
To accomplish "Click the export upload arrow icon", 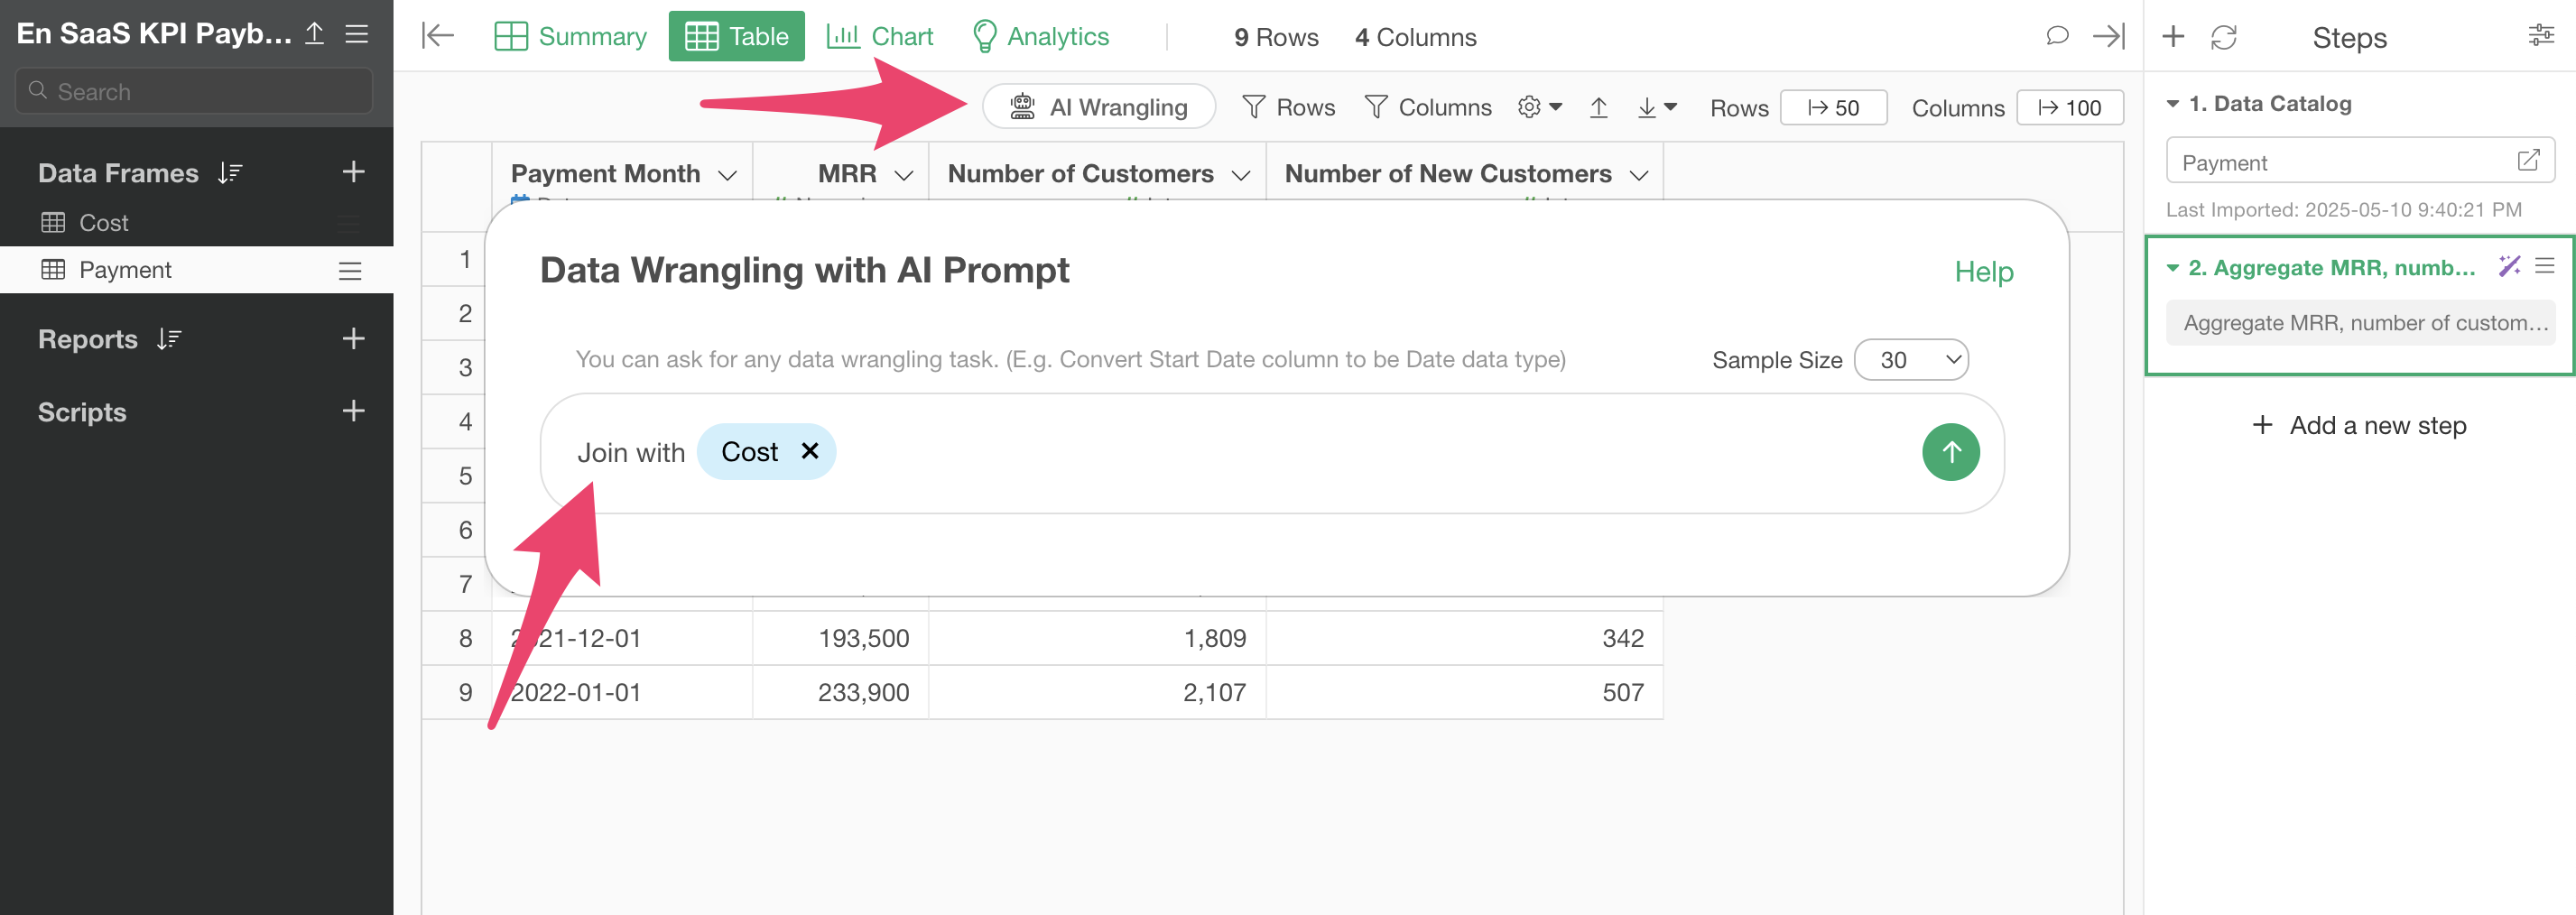I will pos(1598,107).
